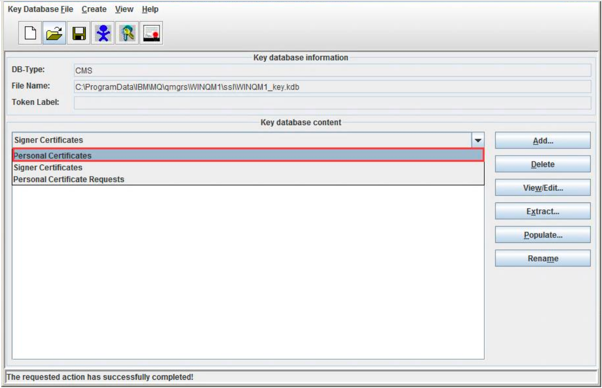
Task: Click the DB-Type: label
Action: (28, 69)
